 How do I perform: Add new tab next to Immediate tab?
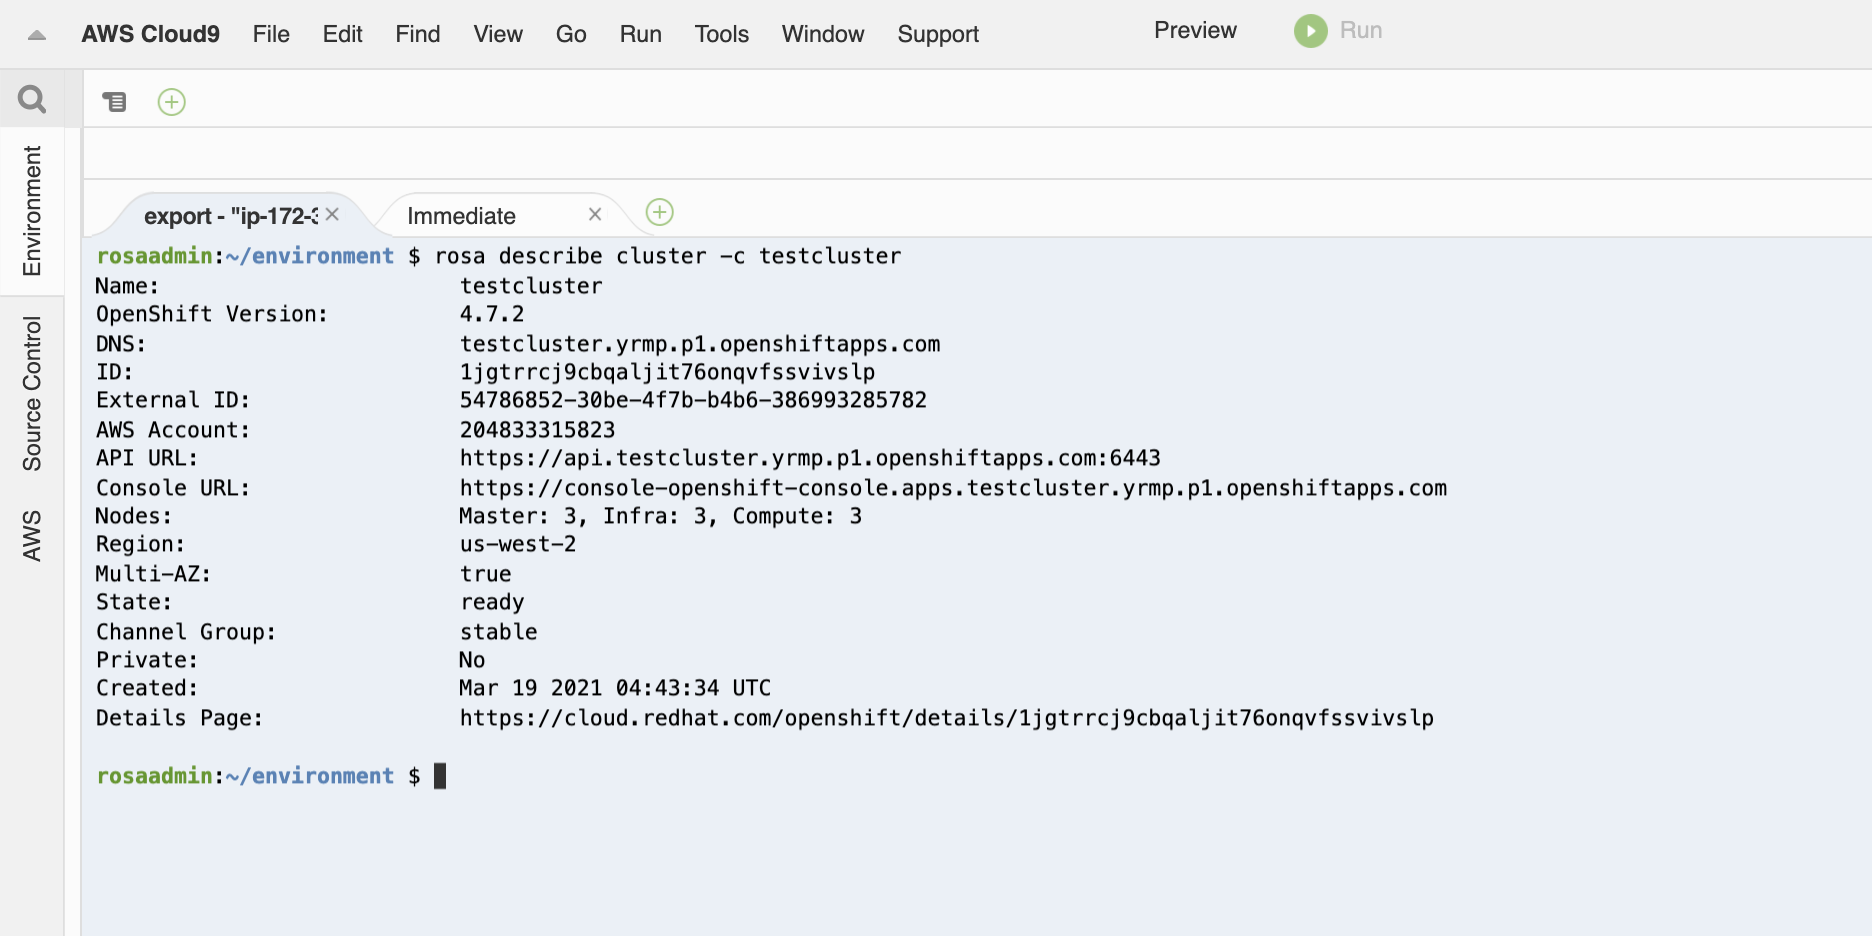[x=660, y=212]
